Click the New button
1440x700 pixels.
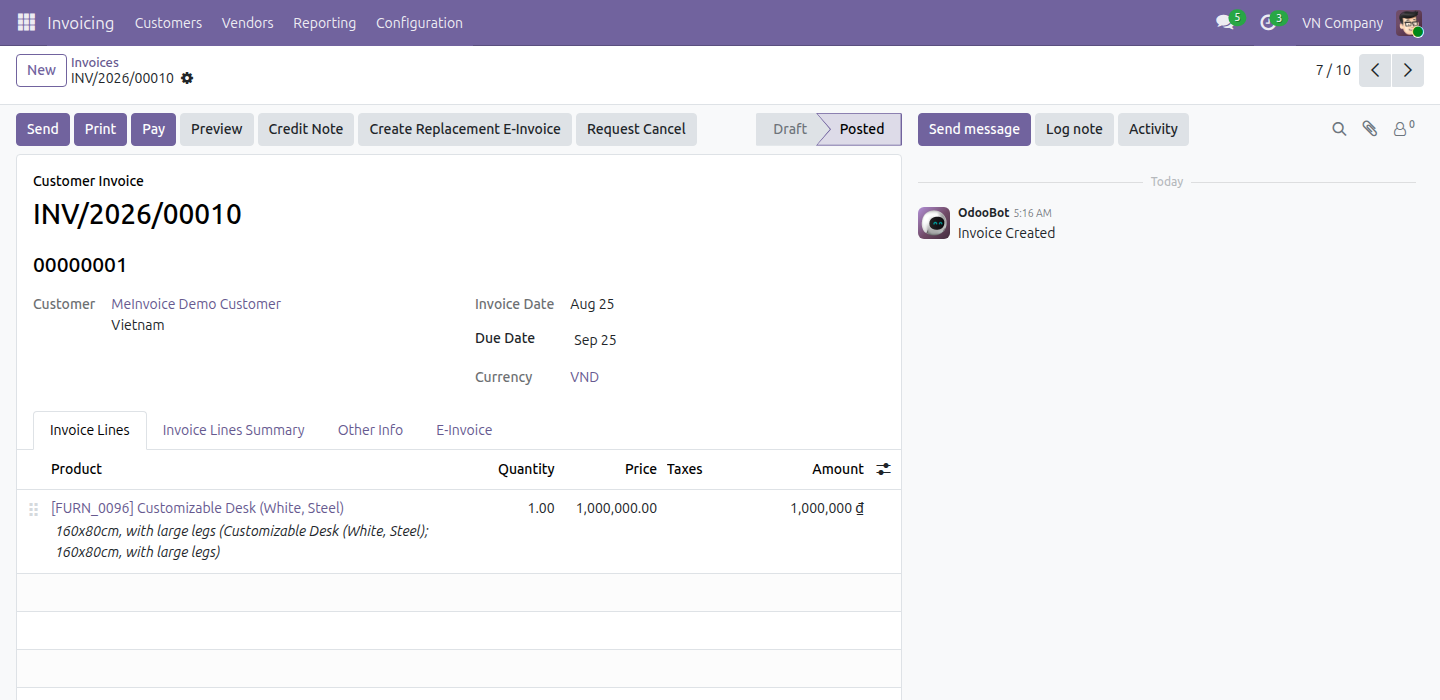coord(41,70)
